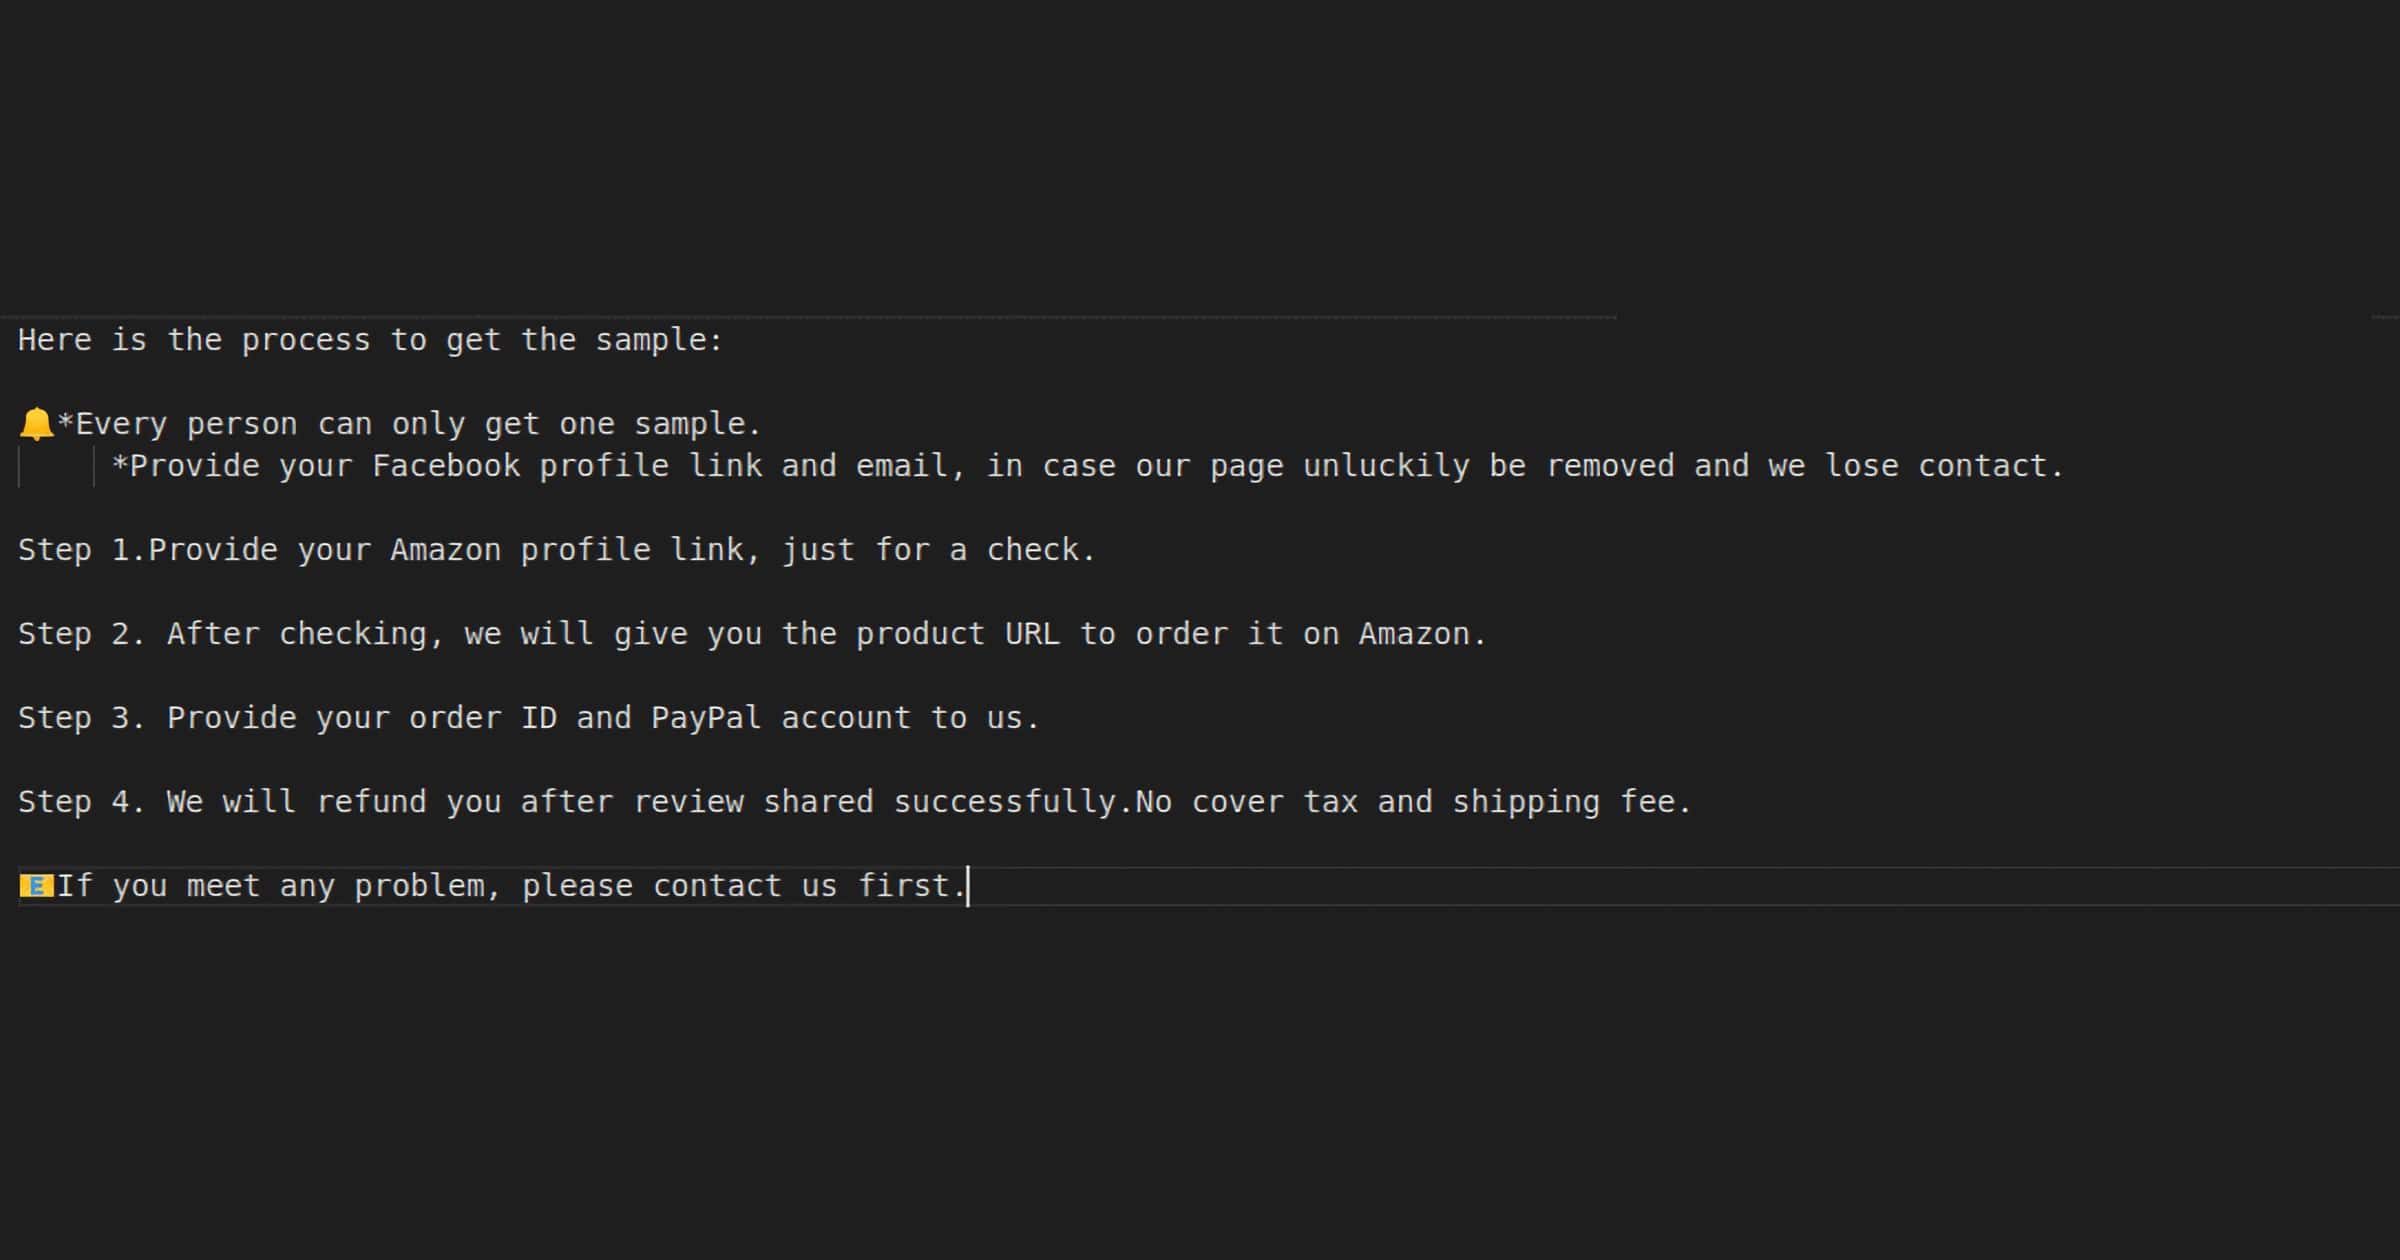Image resolution: width=2400 pixels, height=1260 pixels.
Task: Click the word "Amazon" in Step 1
Action: (445, 550)
